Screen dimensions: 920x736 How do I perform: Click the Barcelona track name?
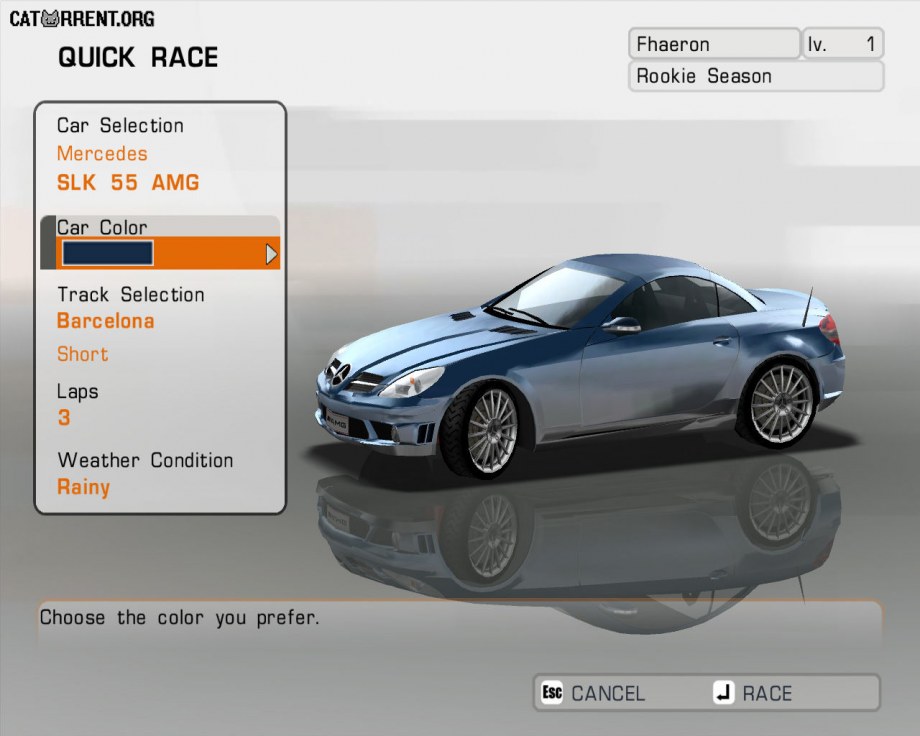point(106,321)
